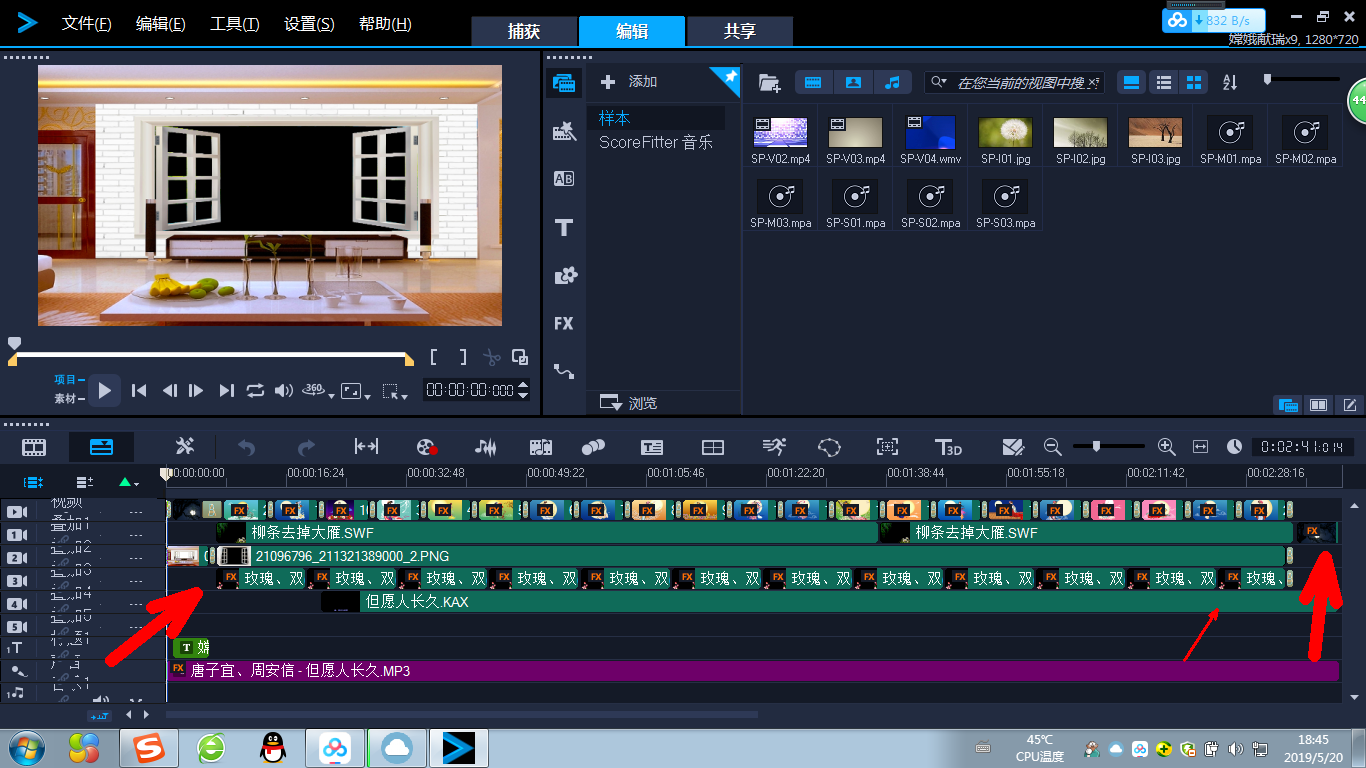Switch to the 共享 tab

pyautogui.click(x=739, y=31)
